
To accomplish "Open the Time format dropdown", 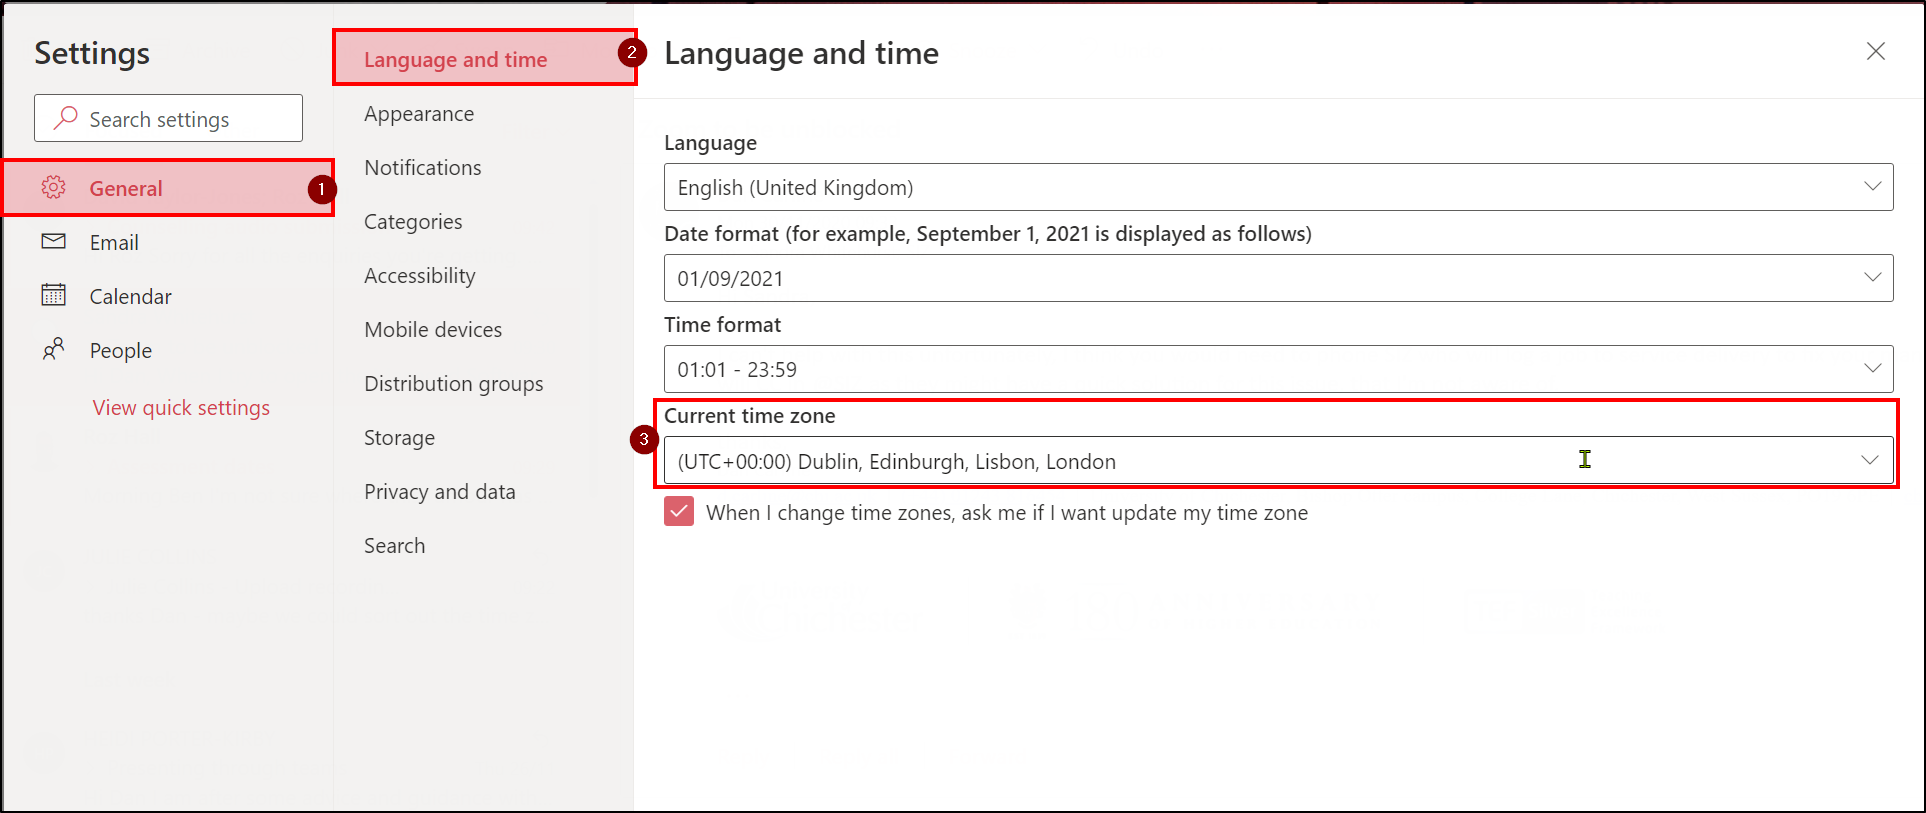I will point(1278,369).
